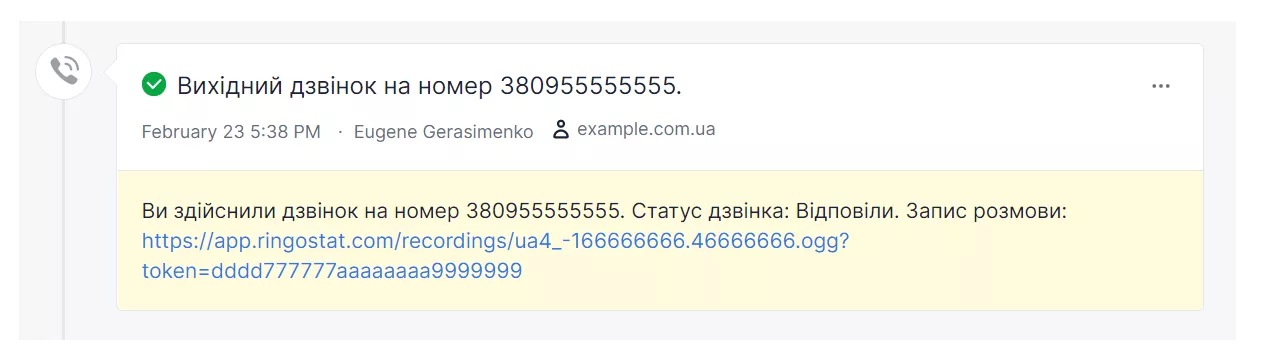Click the dot separator before Eugene Gerasimenko
Image resolution: width=1266 pixels, height=363 pixels.
(339, 132)
